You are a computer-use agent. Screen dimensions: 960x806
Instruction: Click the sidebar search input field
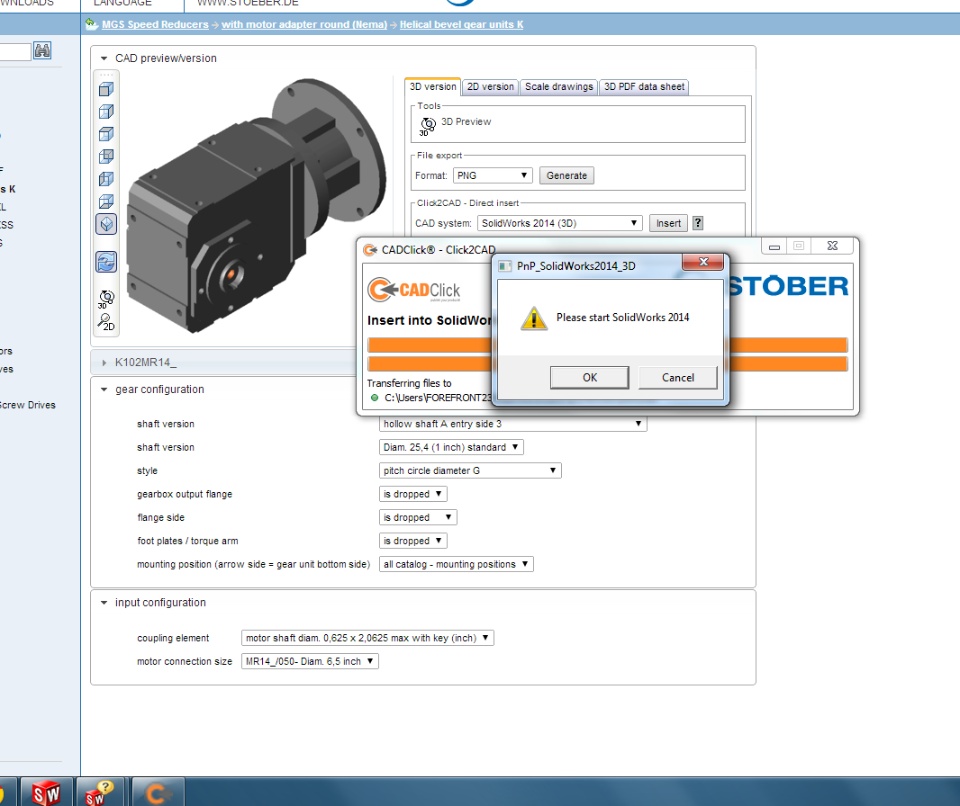15,51
